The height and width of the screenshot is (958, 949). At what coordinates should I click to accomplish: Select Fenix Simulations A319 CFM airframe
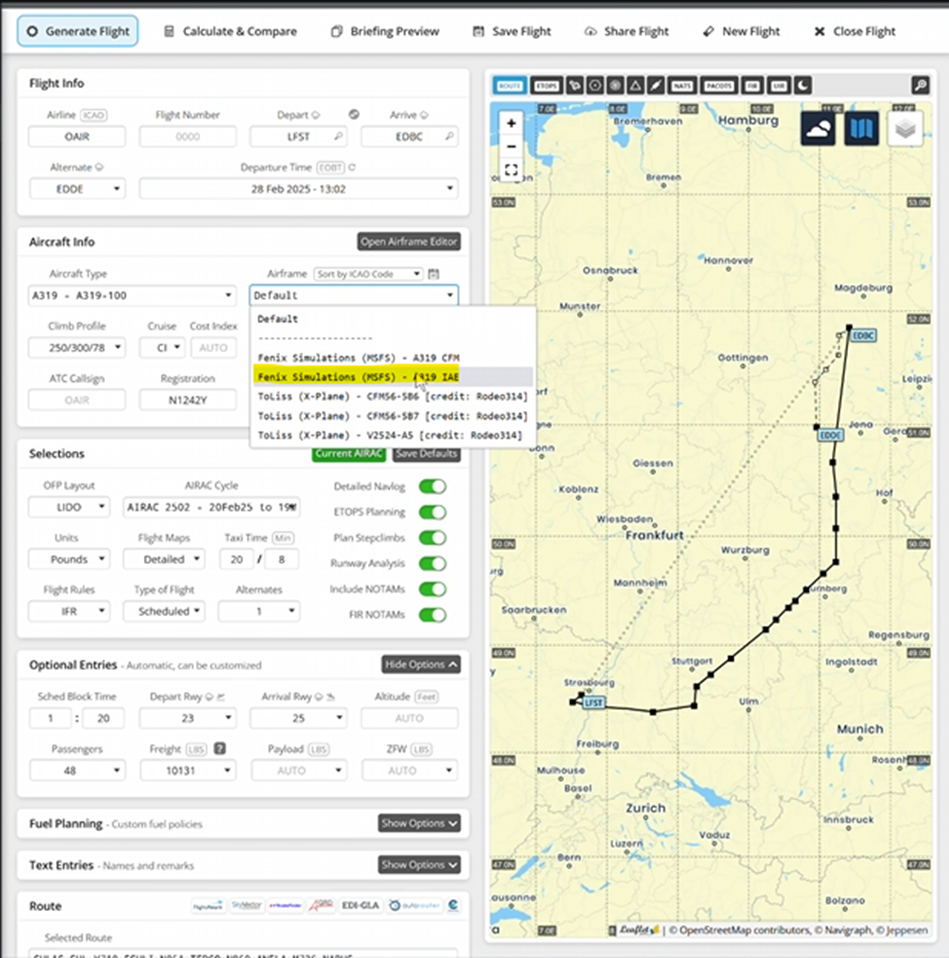pos(393,357)
